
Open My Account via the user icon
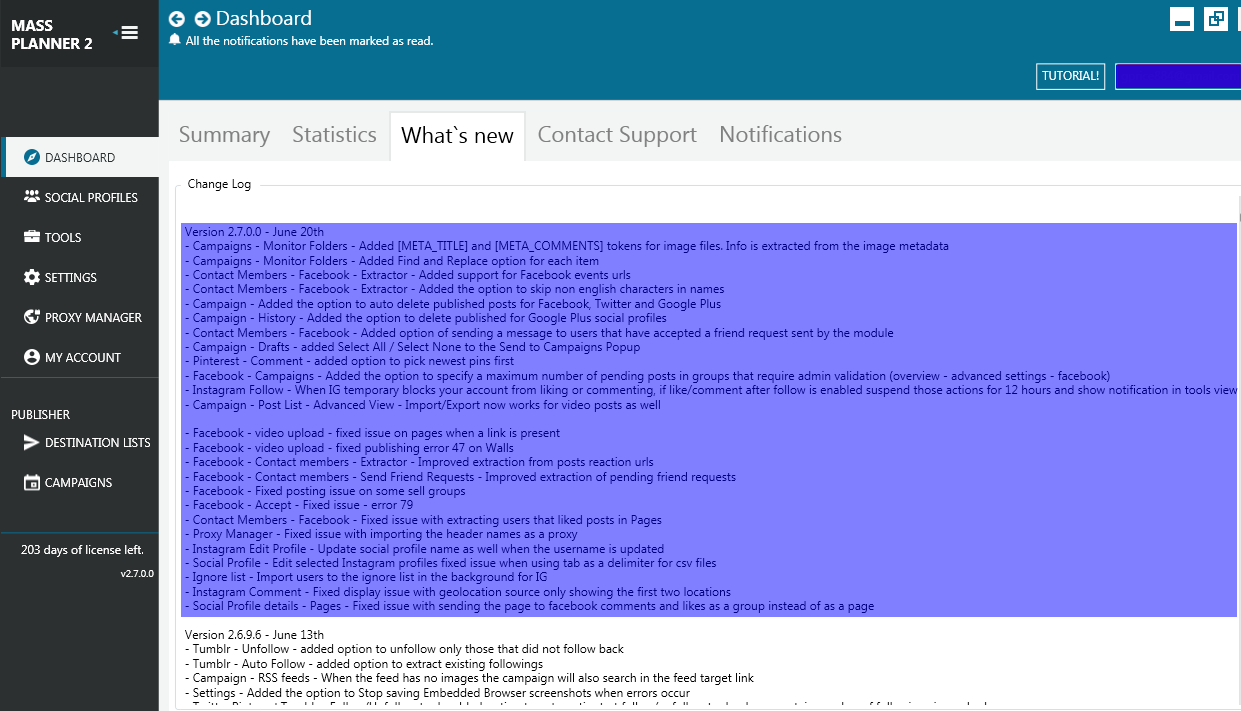coord(32,357)
